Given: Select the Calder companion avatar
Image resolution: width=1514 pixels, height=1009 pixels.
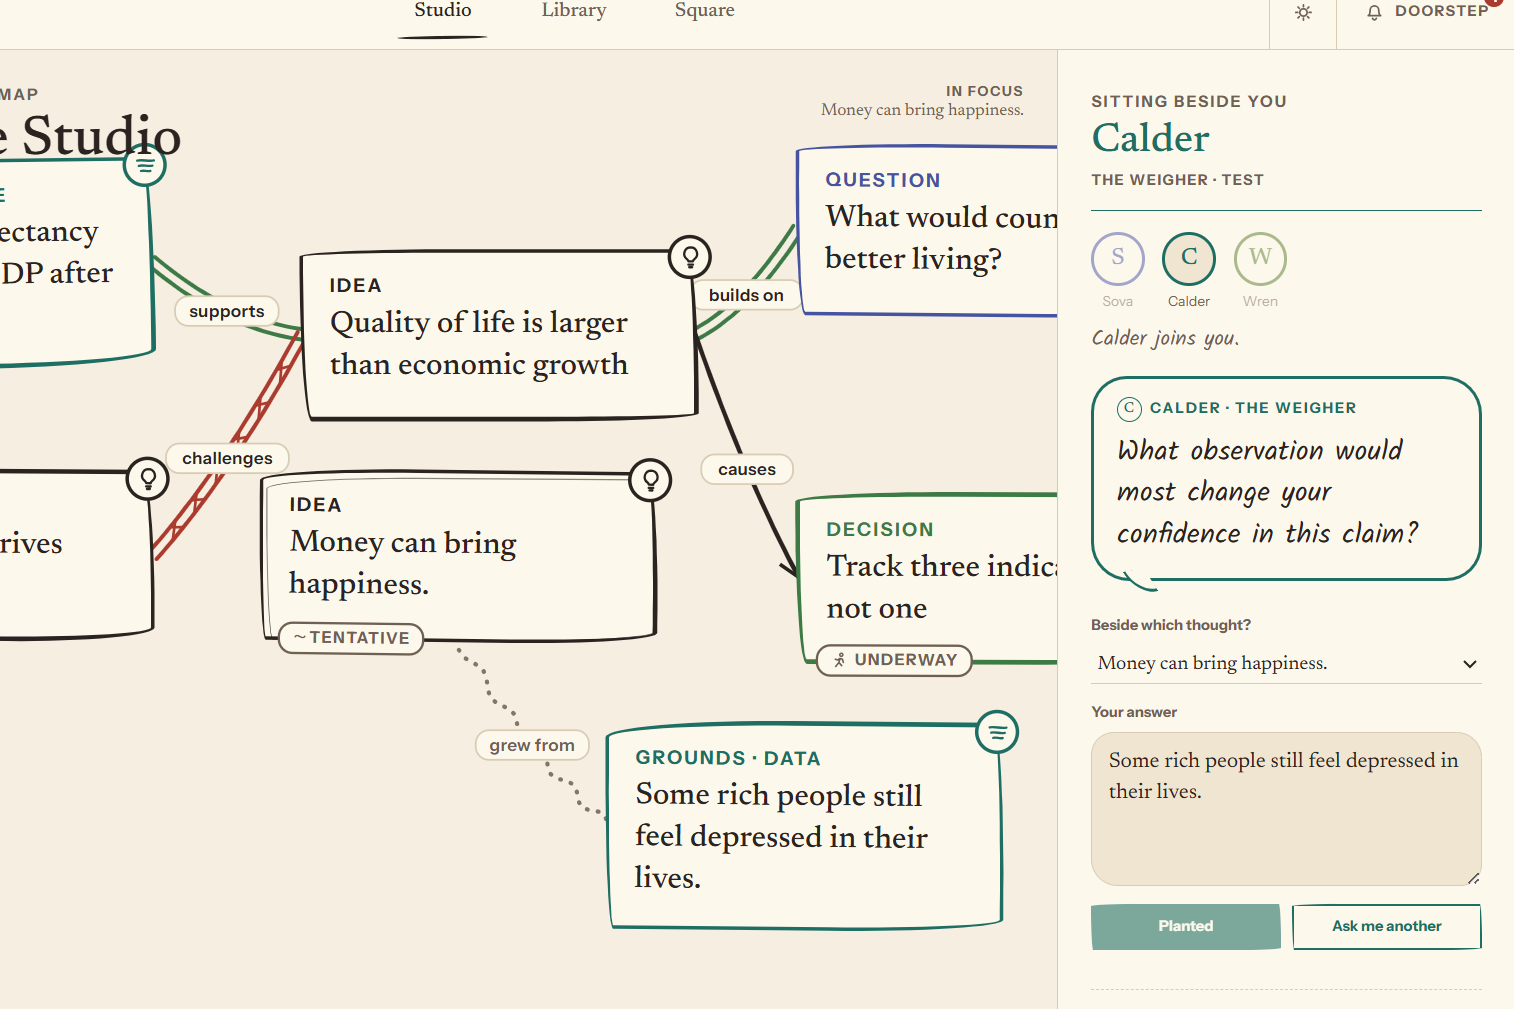Looking at the screenshot, I should point(1189,258).
